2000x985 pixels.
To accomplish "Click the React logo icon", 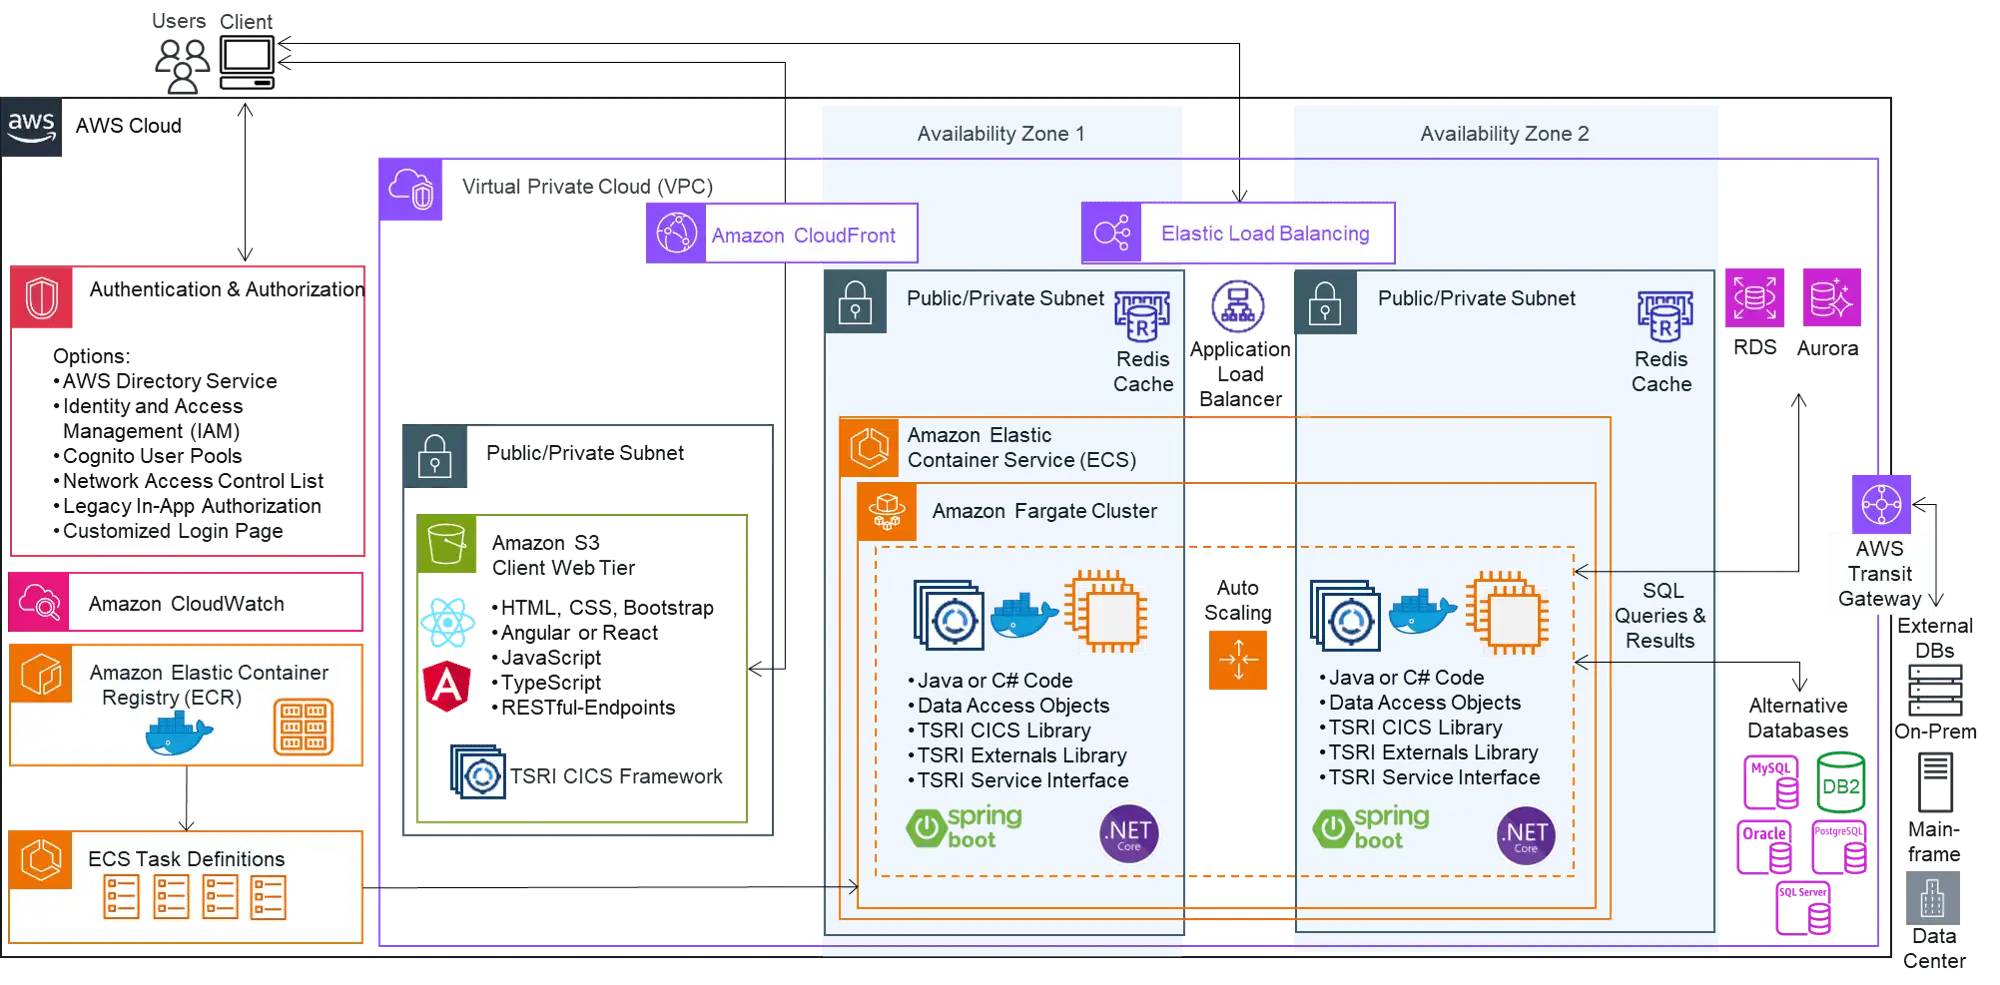I will [447, 623].
